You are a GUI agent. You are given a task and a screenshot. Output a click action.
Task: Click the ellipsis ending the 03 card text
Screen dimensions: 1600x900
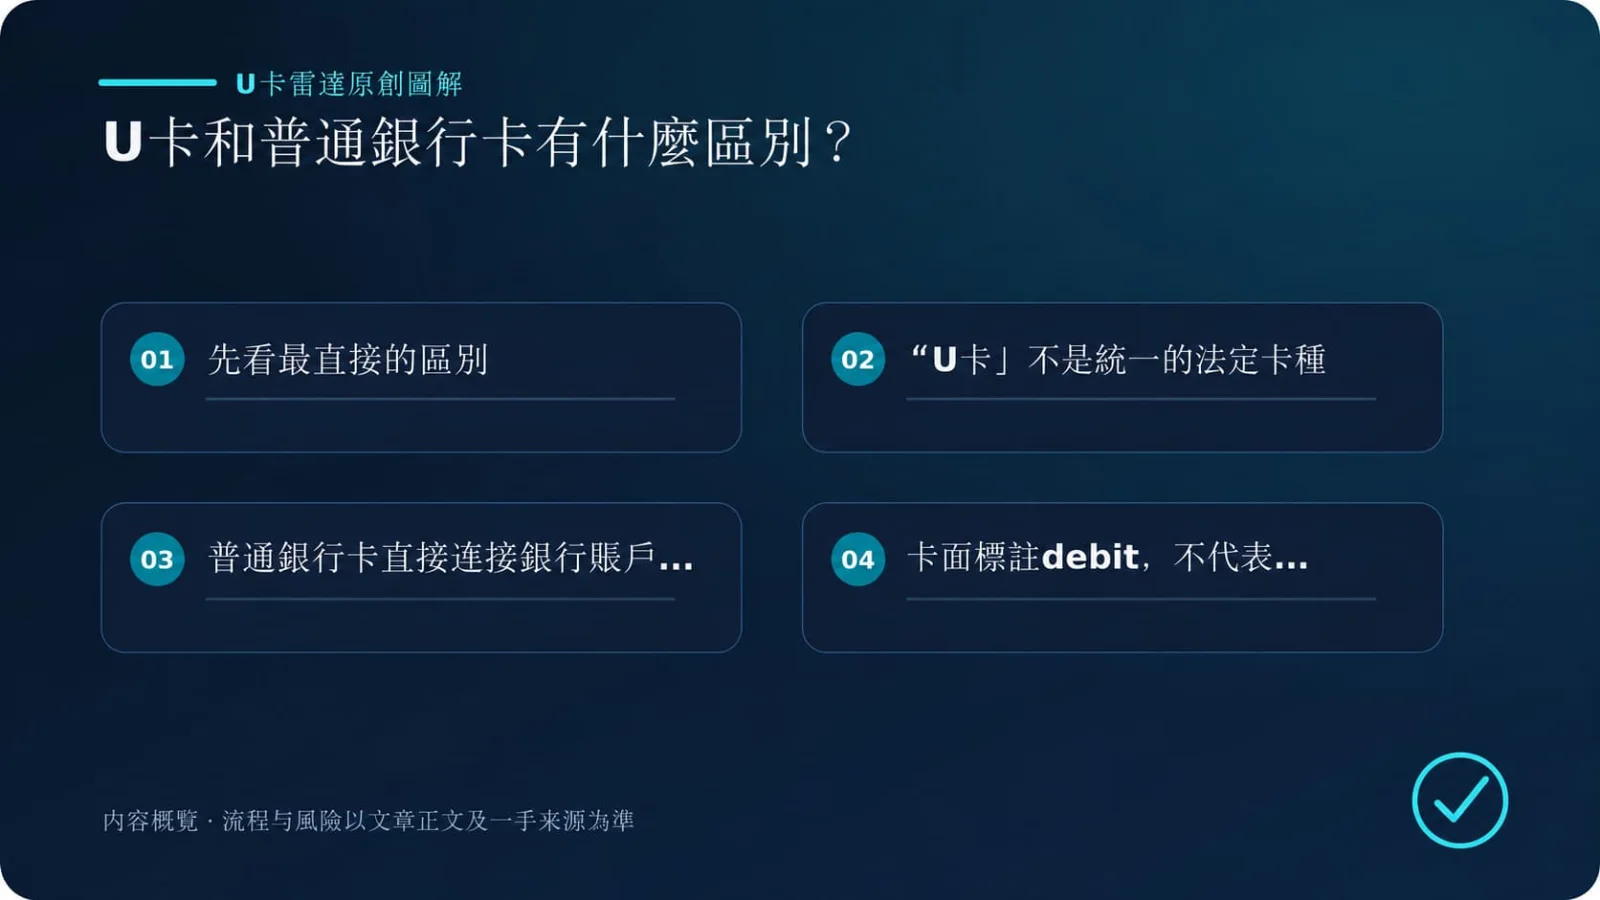[676, 566]
